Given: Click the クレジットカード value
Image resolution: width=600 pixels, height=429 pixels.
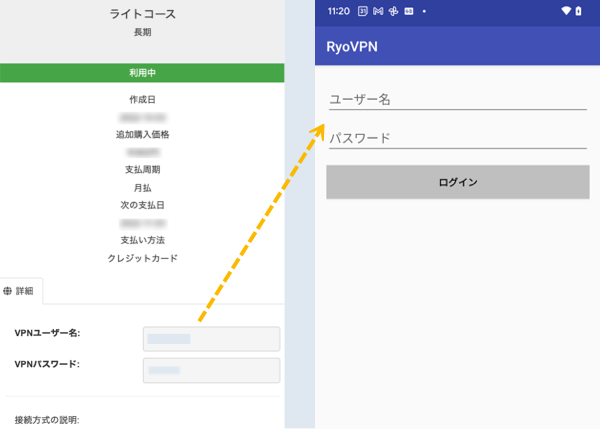Looking at the screenshot, I should click(x=142, y=258).
